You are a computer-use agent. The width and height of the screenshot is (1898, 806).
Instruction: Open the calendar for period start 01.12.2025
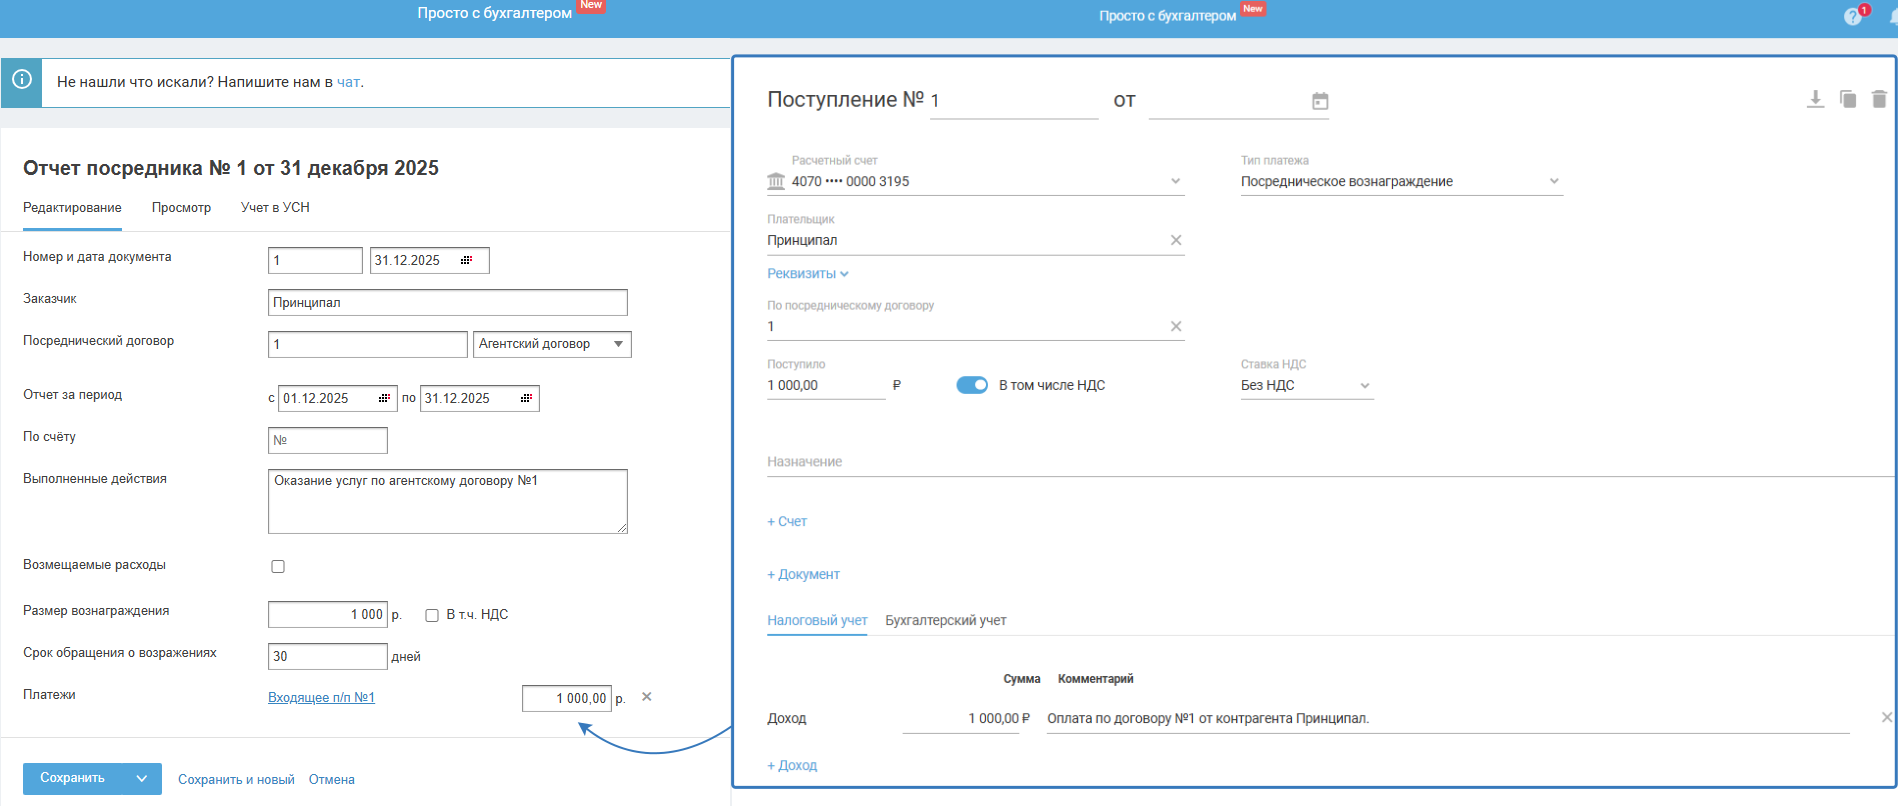(384, 398)
